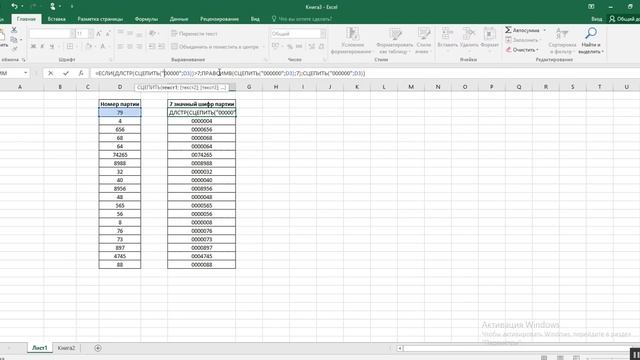Expand the Name Box dropdown arrow
Viewport: 640px width, 360px height.
tap(25, 73)
